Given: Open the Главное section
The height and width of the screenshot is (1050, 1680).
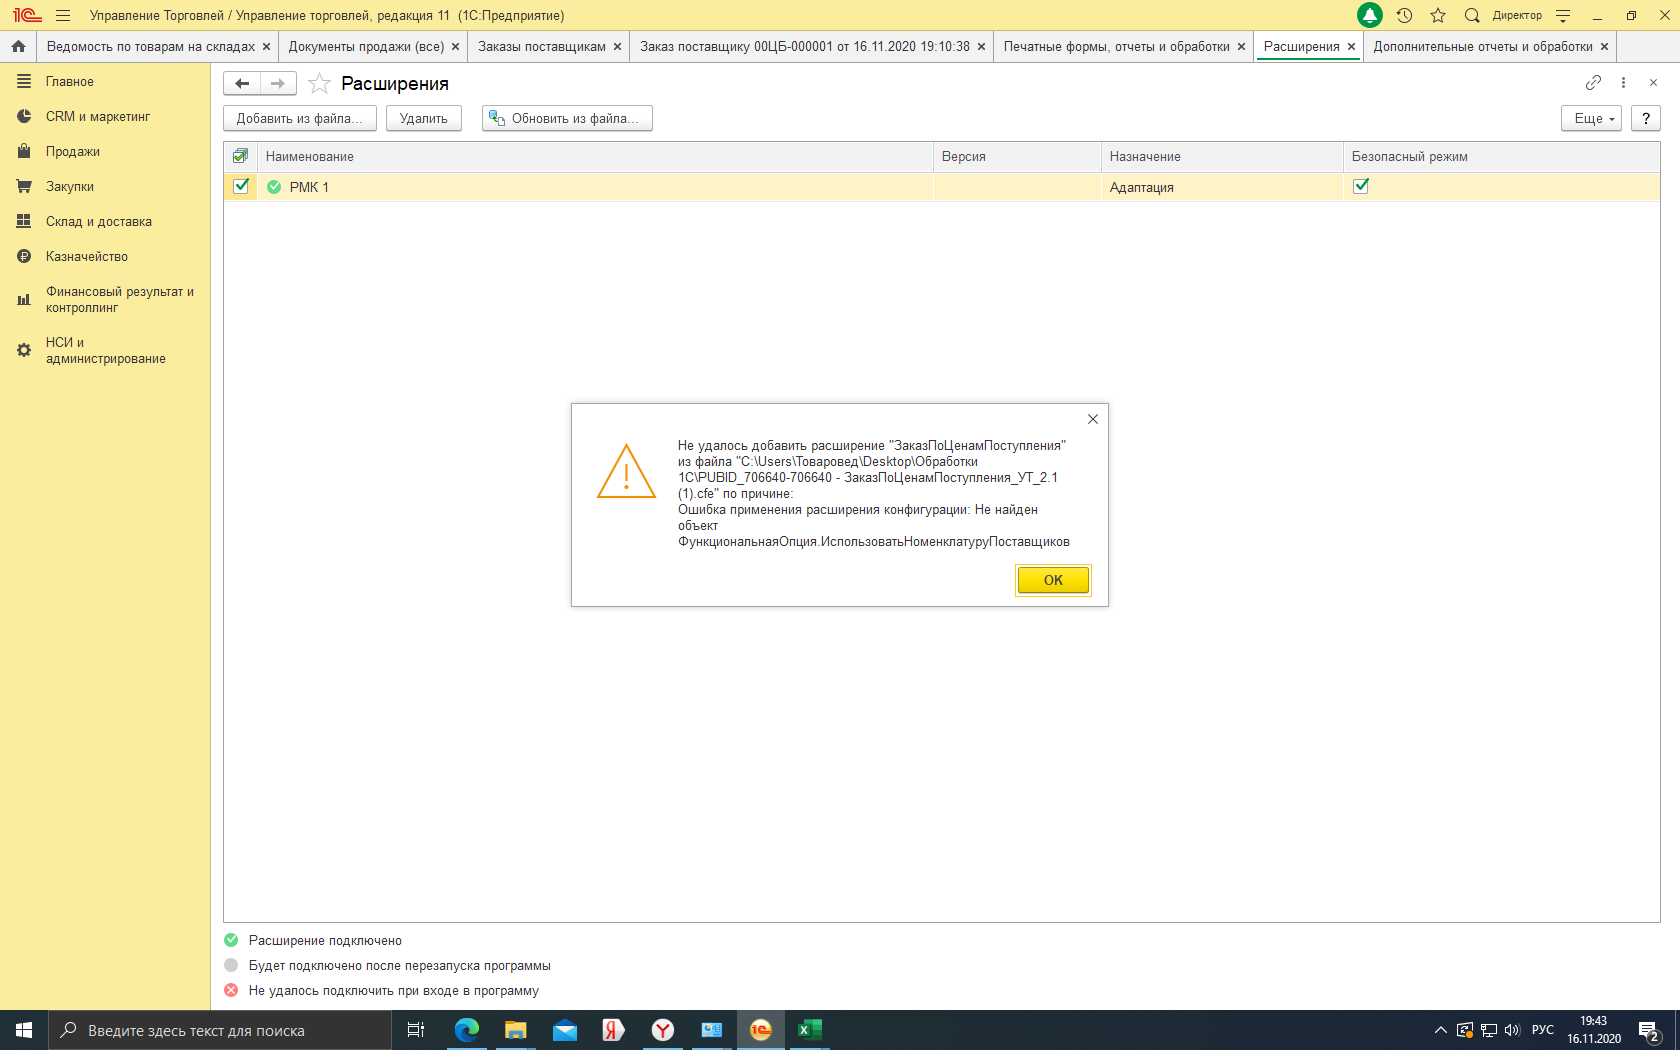Looking at the screenshot, I should [69, 82].
